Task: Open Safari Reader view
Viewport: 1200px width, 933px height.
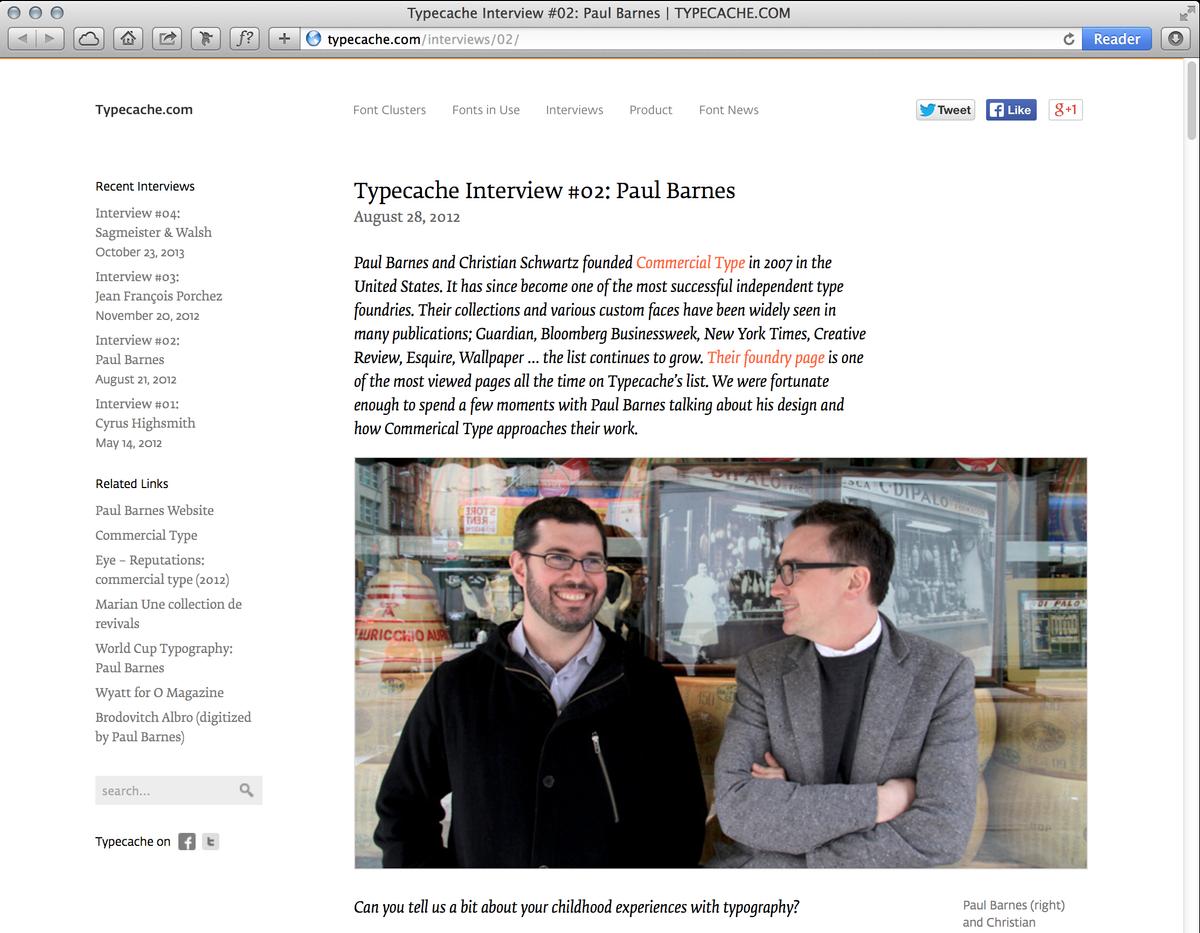Action: pos(1116,39)
